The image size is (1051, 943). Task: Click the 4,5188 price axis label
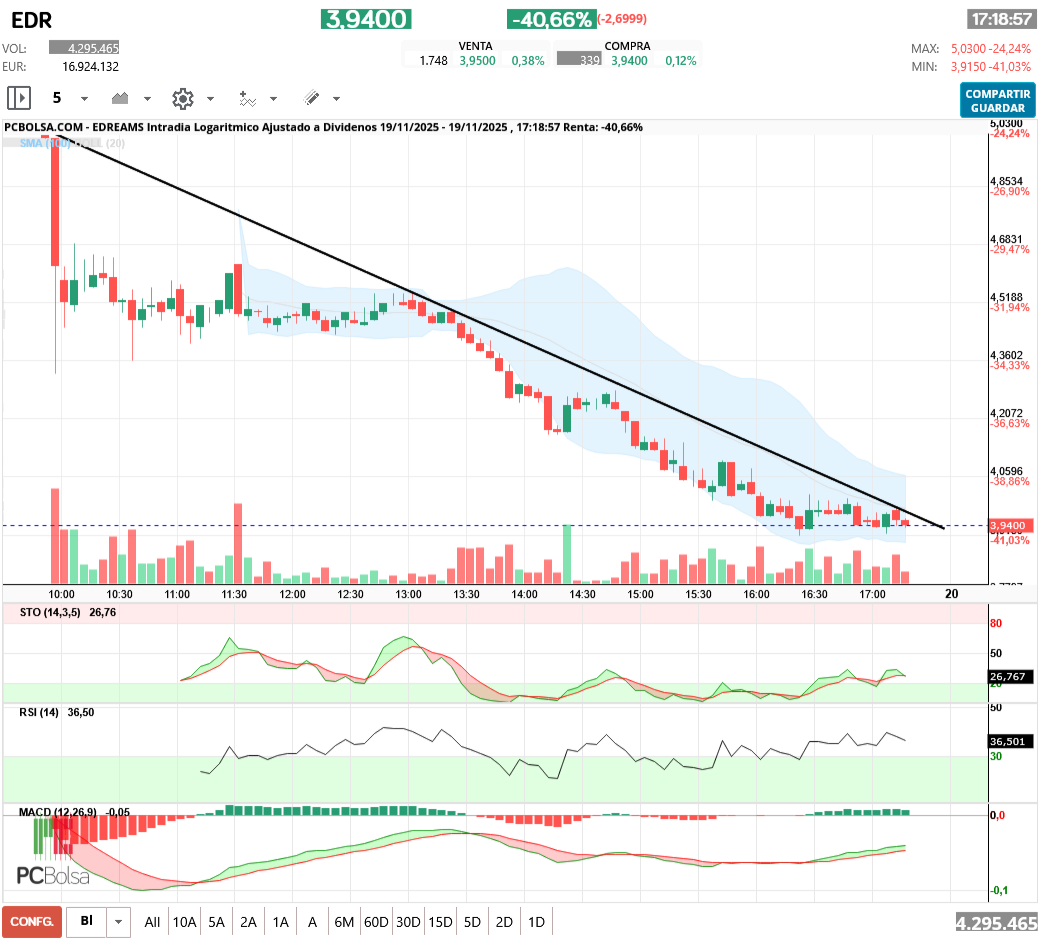click(1007, 297)
